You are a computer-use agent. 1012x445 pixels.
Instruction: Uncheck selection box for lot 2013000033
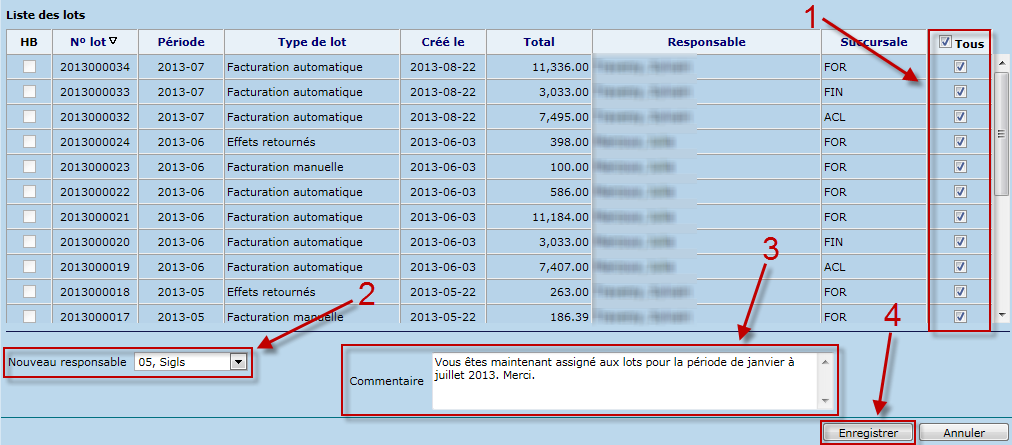[x=960, y=92]
